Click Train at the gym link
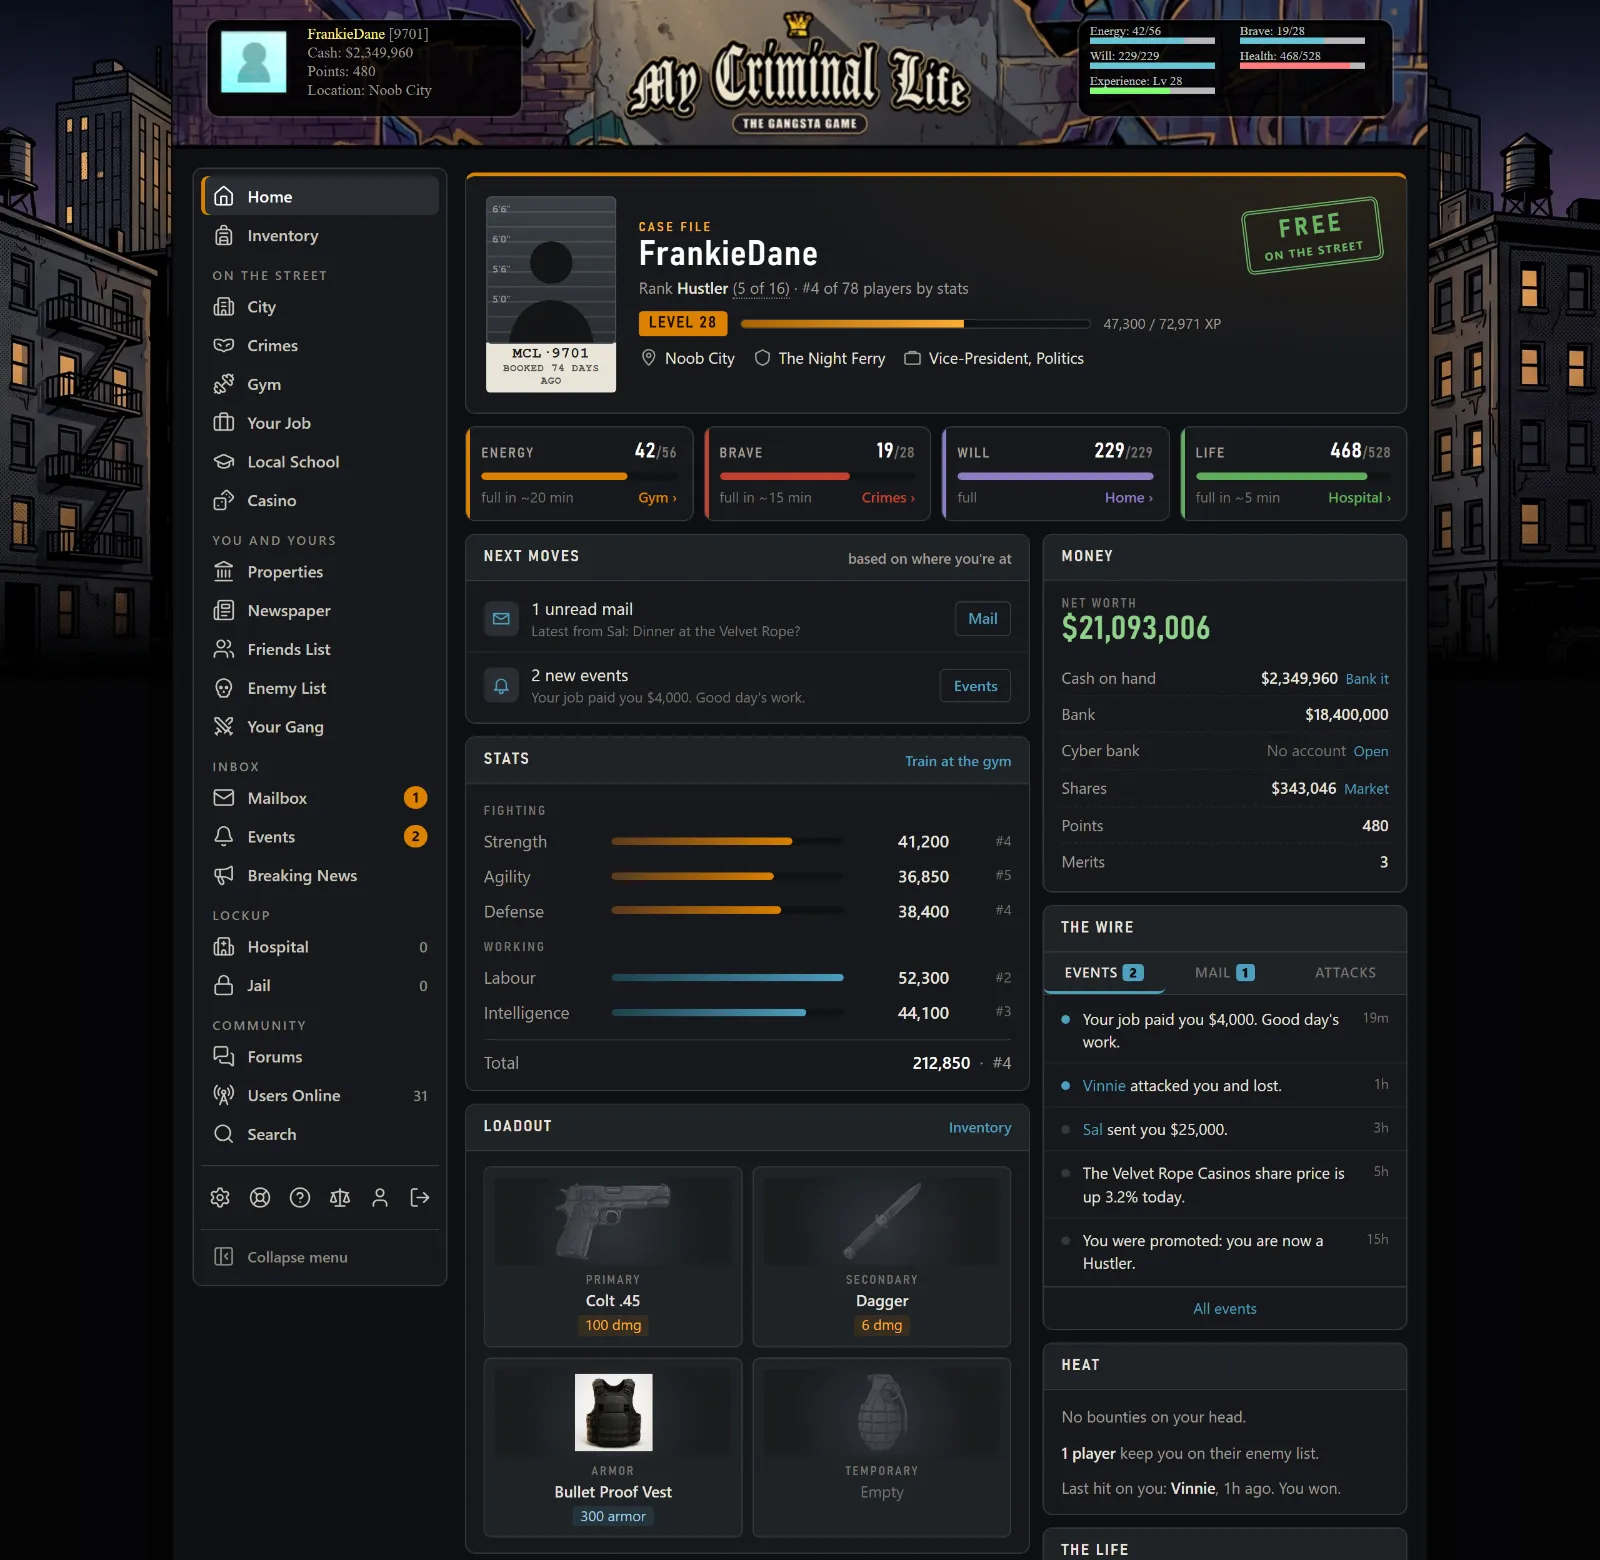Image resolution: width=1600 pixels, height=1560 pixels. click(x=958, y=761)
